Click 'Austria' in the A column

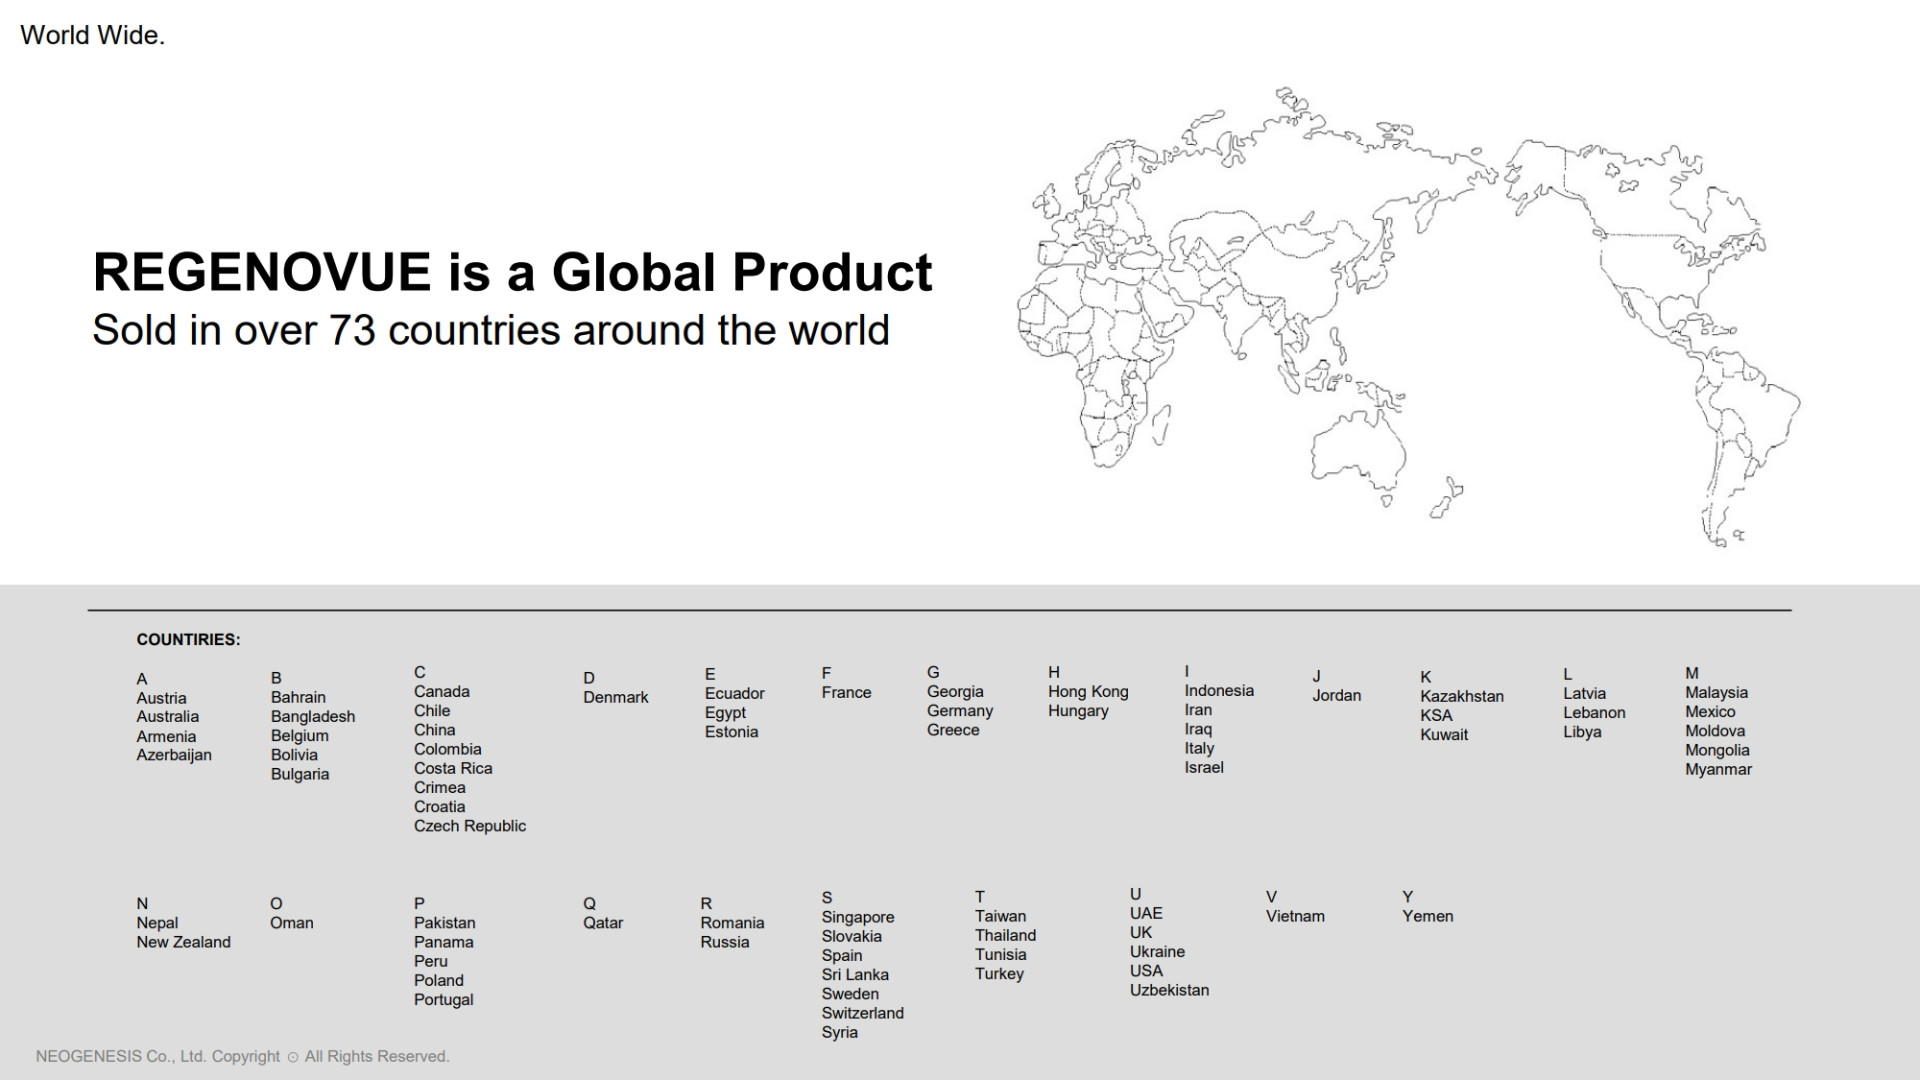161,698
